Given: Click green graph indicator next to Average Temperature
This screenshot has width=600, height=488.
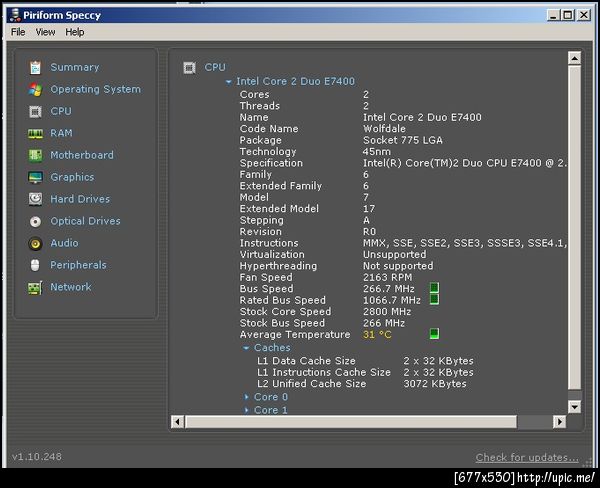Looking at the screenshot, I should pyautogui.click(x=434, y=333).
